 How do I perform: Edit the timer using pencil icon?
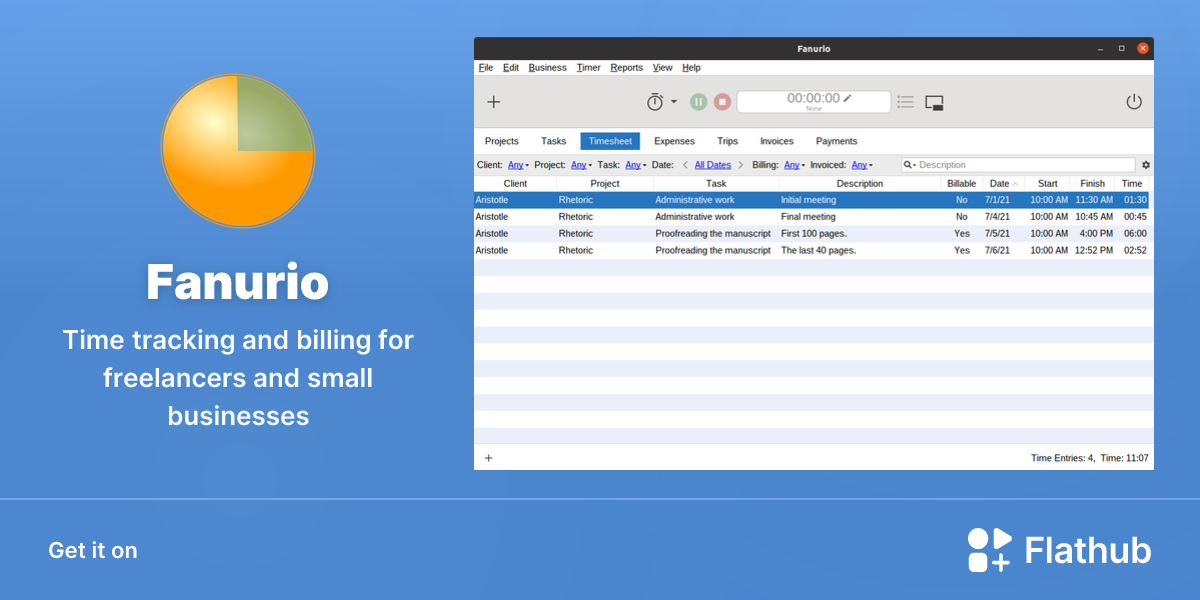[x=848, y=98]
